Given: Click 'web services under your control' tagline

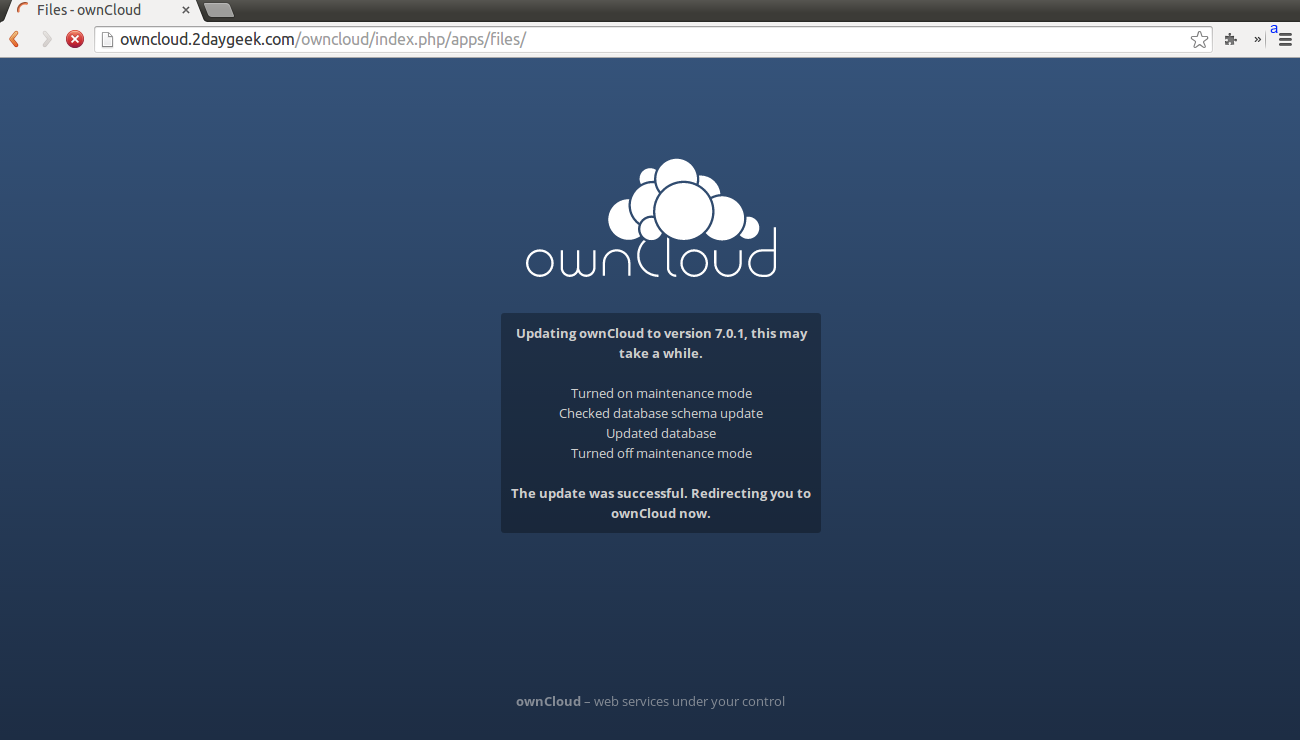Looking at the screenshot, I should point(689,701).
